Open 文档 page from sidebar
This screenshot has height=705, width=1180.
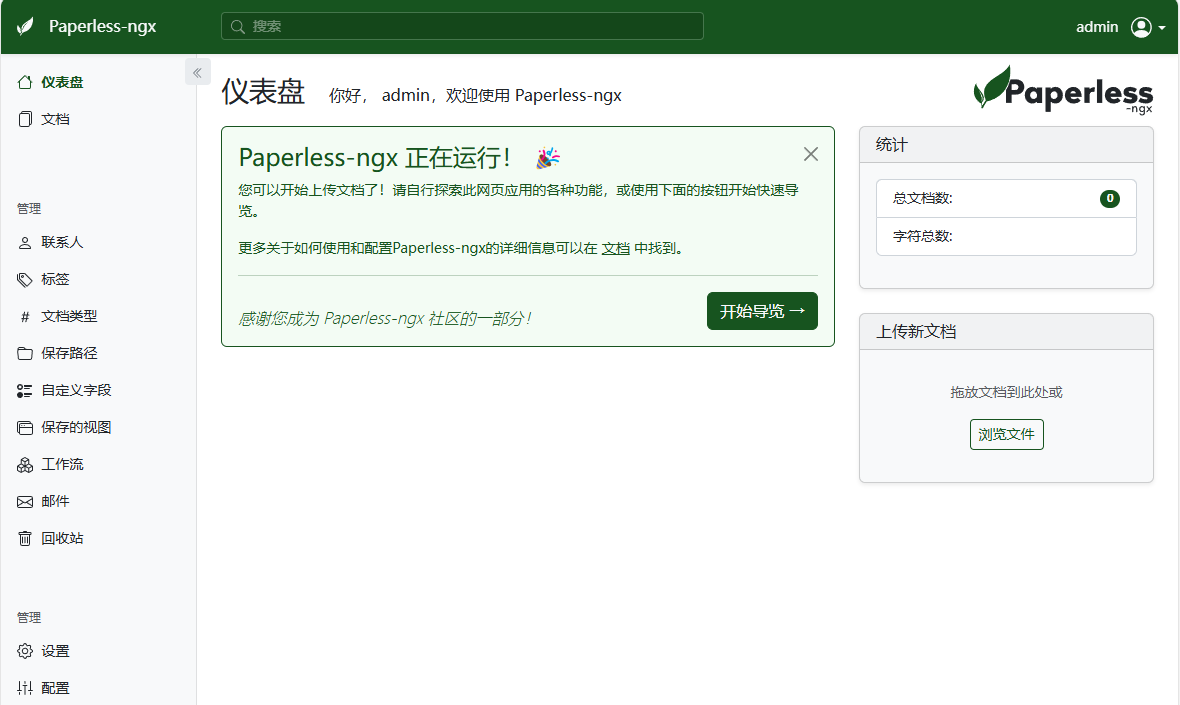click(x=55, y=119)
